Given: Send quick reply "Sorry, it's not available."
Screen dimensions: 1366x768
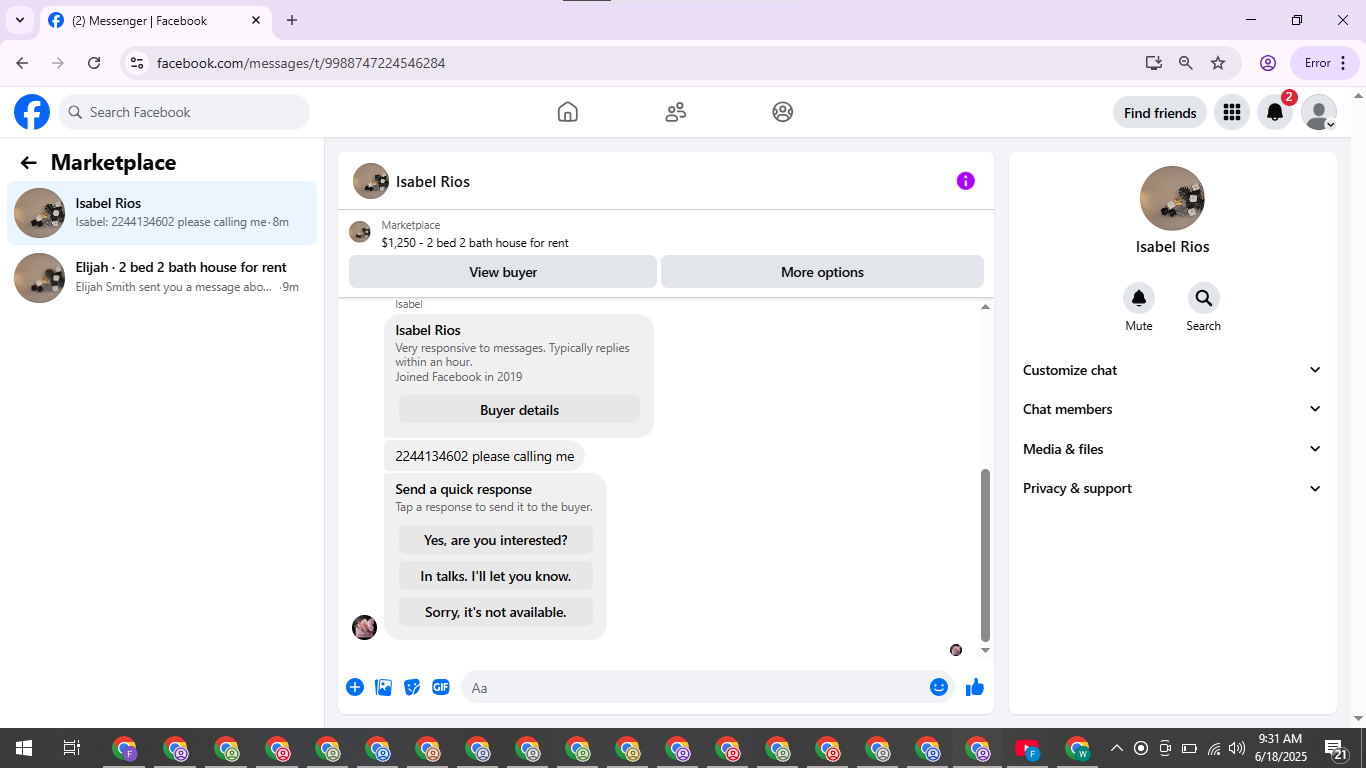Looking at the screenshot, I should pos(496,612).
